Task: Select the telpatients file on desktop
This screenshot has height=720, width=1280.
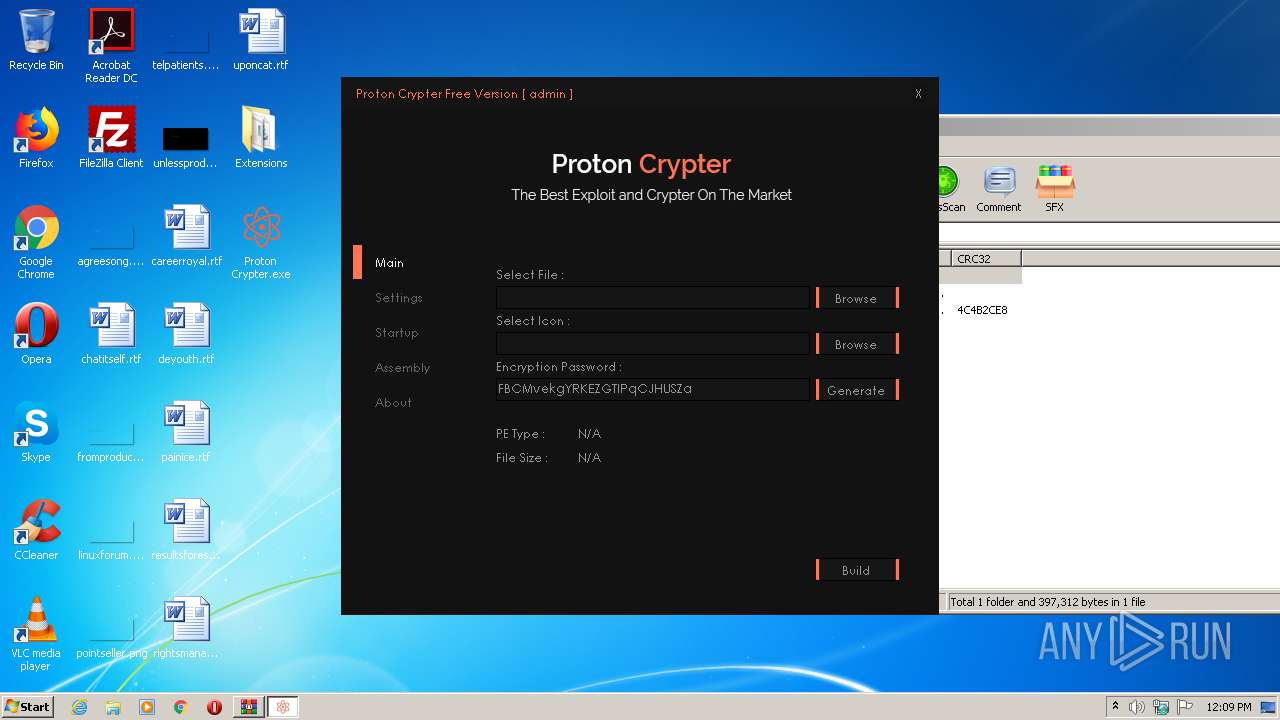Action: (x=186, y=48)
